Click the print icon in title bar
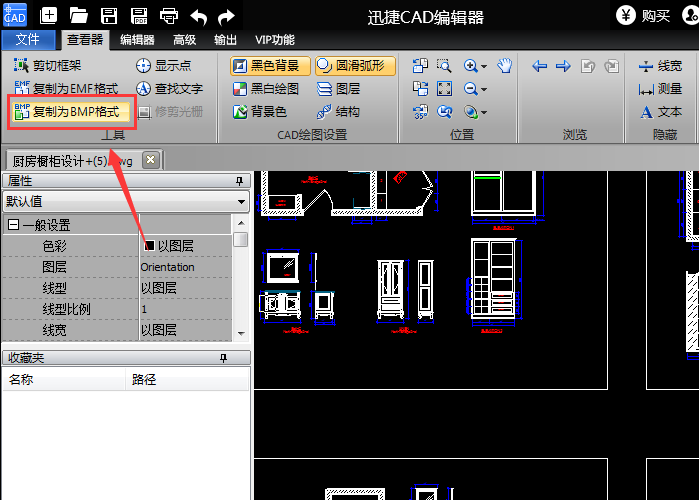699x500 pixels. (x=169, y=15)
